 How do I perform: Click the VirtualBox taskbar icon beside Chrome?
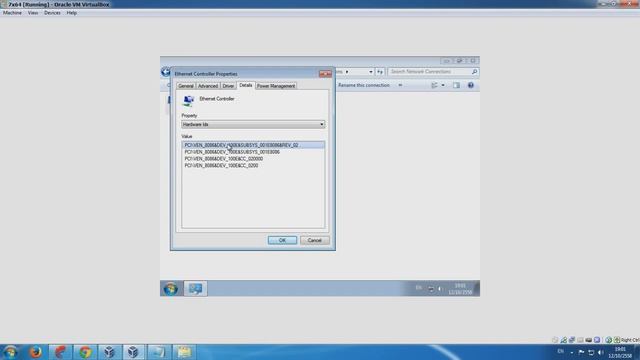pyautogui.click(x=109, y=352)
